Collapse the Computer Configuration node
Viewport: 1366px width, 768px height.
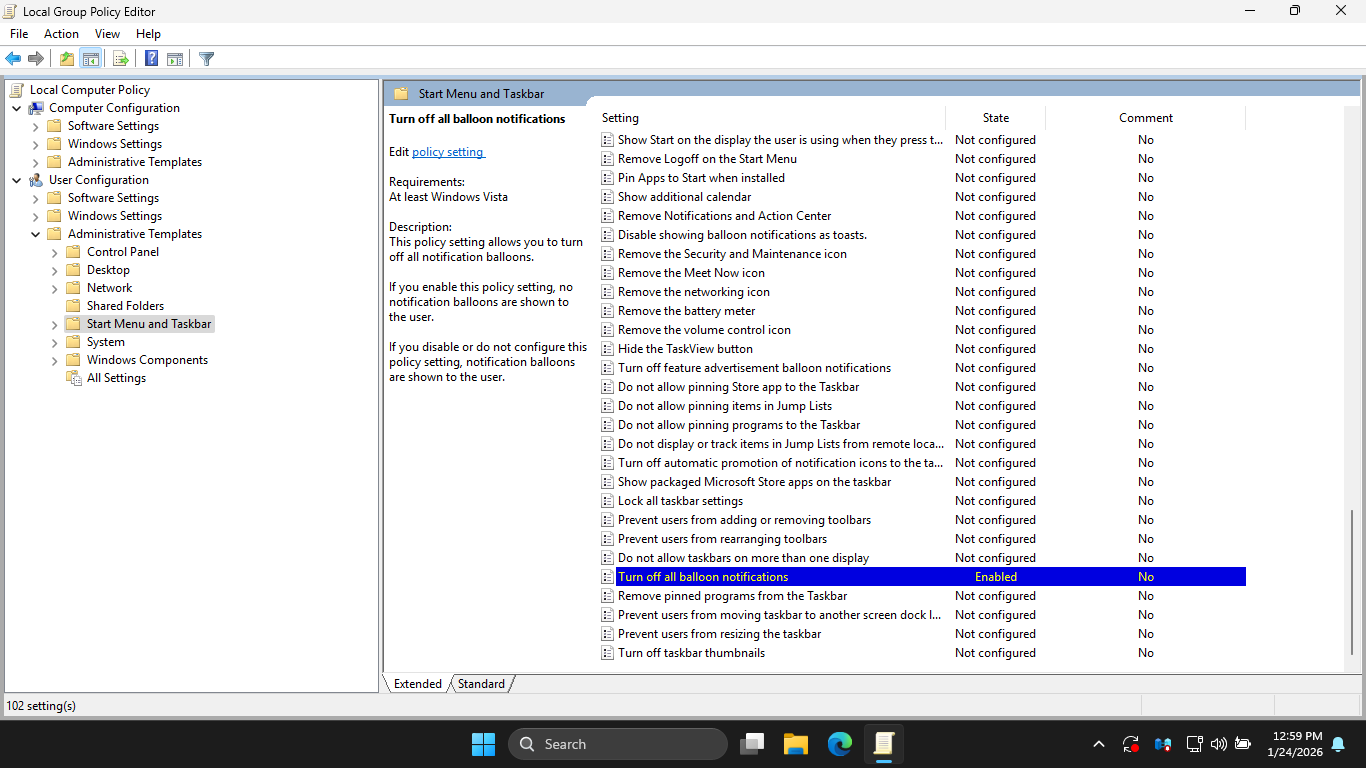[17, 108]
